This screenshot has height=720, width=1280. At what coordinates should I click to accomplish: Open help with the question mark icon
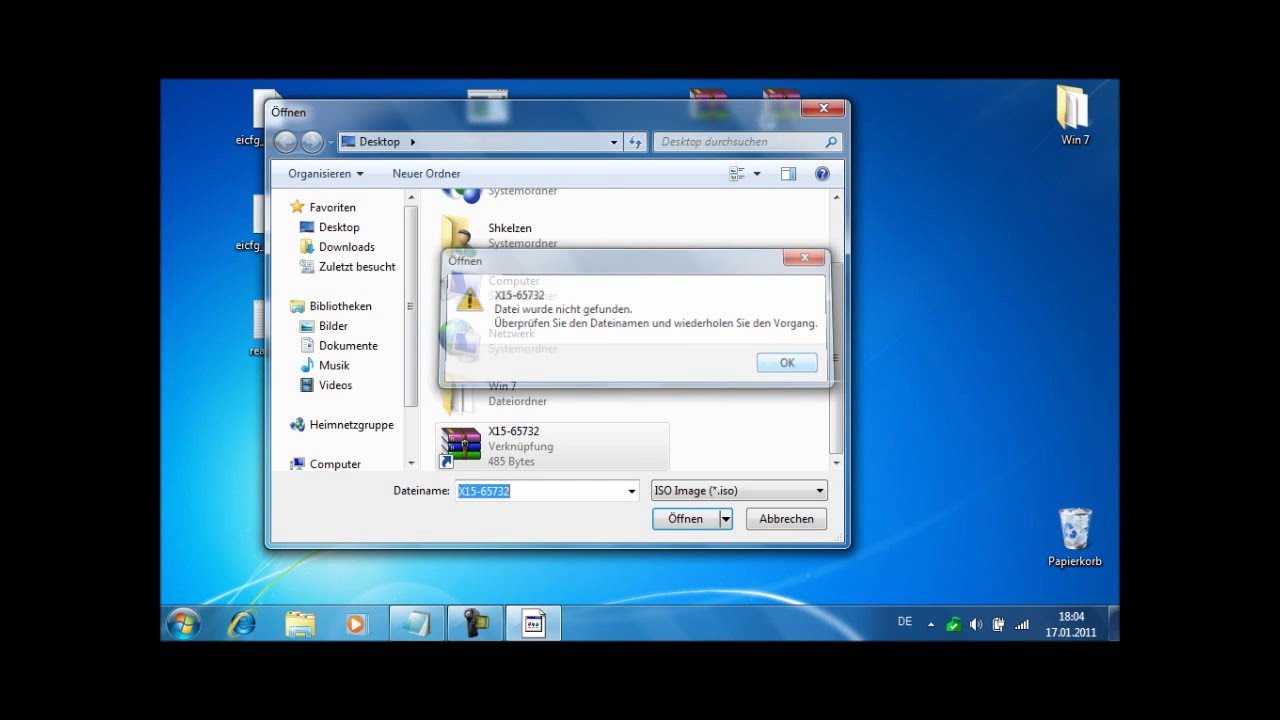click(x=822, y=174)
